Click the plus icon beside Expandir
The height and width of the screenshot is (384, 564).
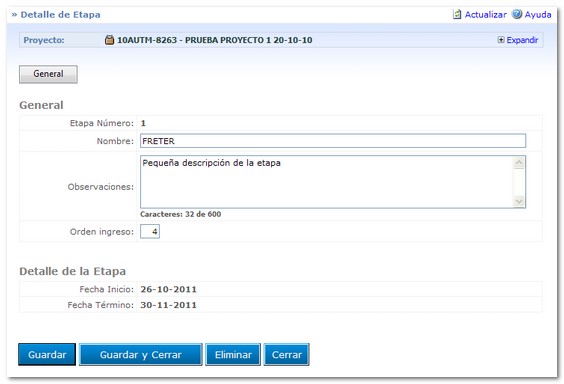tap(501, 40)
